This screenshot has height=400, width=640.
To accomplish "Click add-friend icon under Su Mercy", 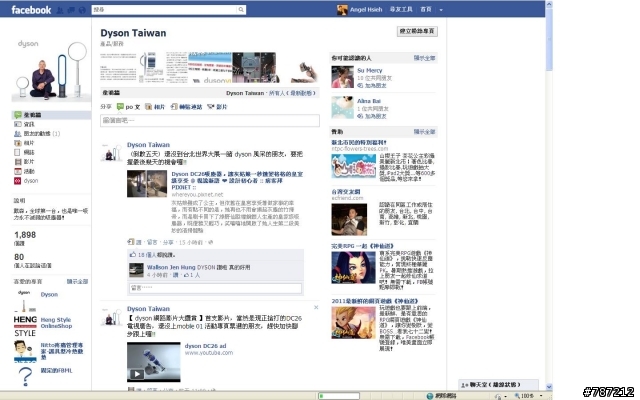I will tap(360, 85).
